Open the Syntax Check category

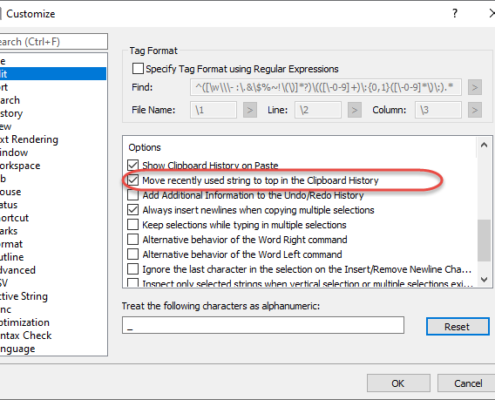26,335
